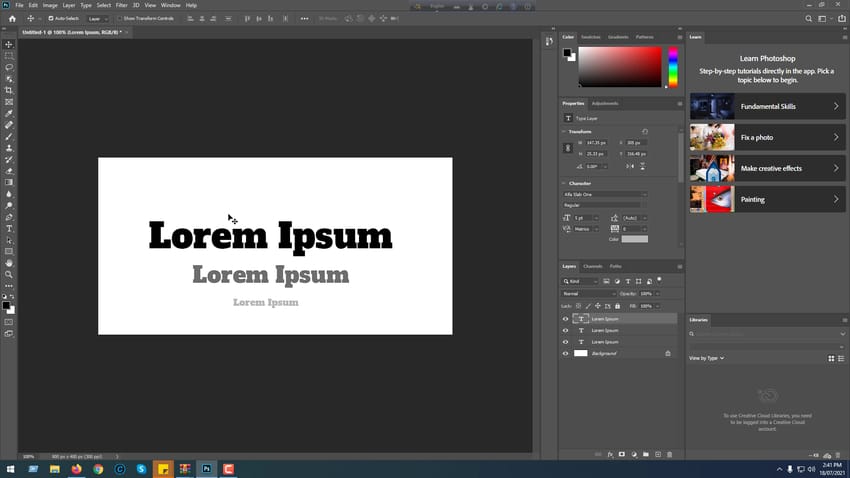This screenshot has height=478, width=850.
Task: Open the font family Alfa Slab One dropdown
Action: tap(604, 195)
